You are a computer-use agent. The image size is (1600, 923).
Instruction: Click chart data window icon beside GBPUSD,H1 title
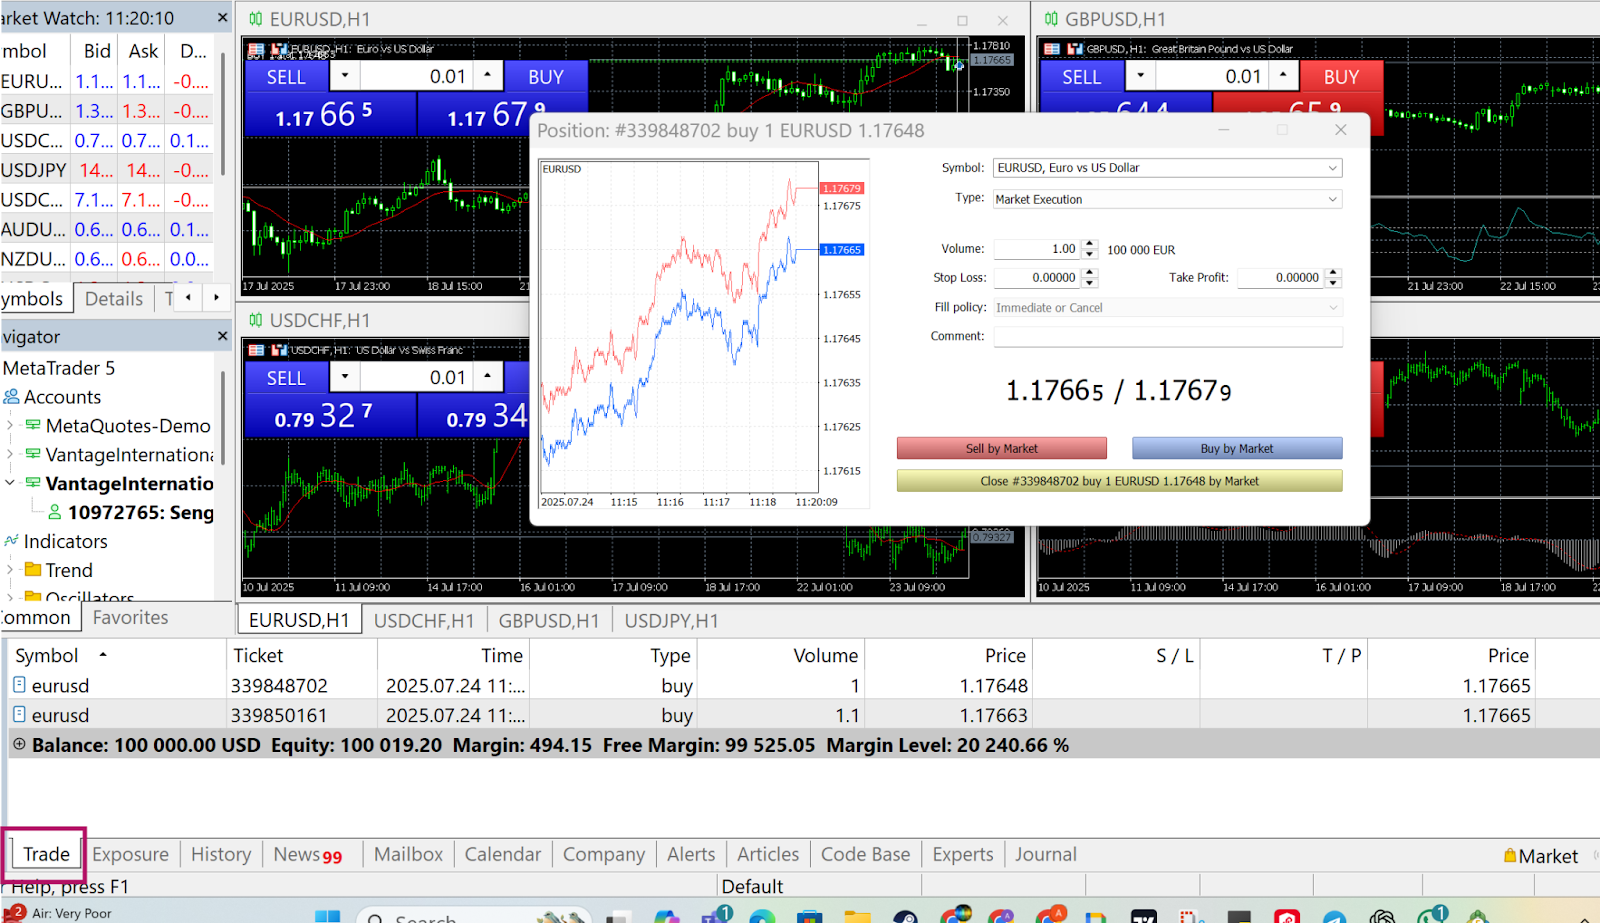point(1054,48)
